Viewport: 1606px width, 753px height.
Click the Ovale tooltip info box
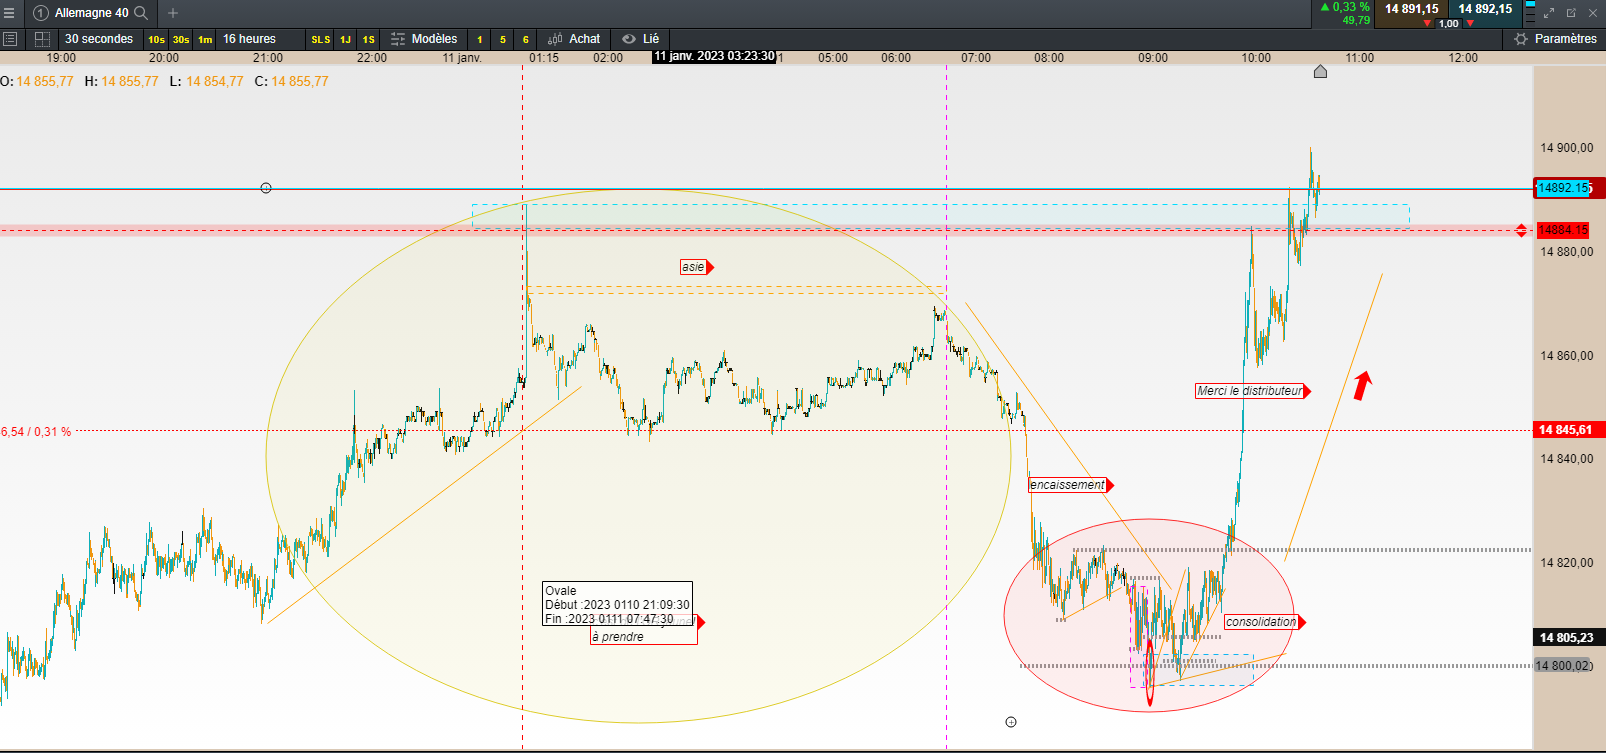(x=617, y=604)
